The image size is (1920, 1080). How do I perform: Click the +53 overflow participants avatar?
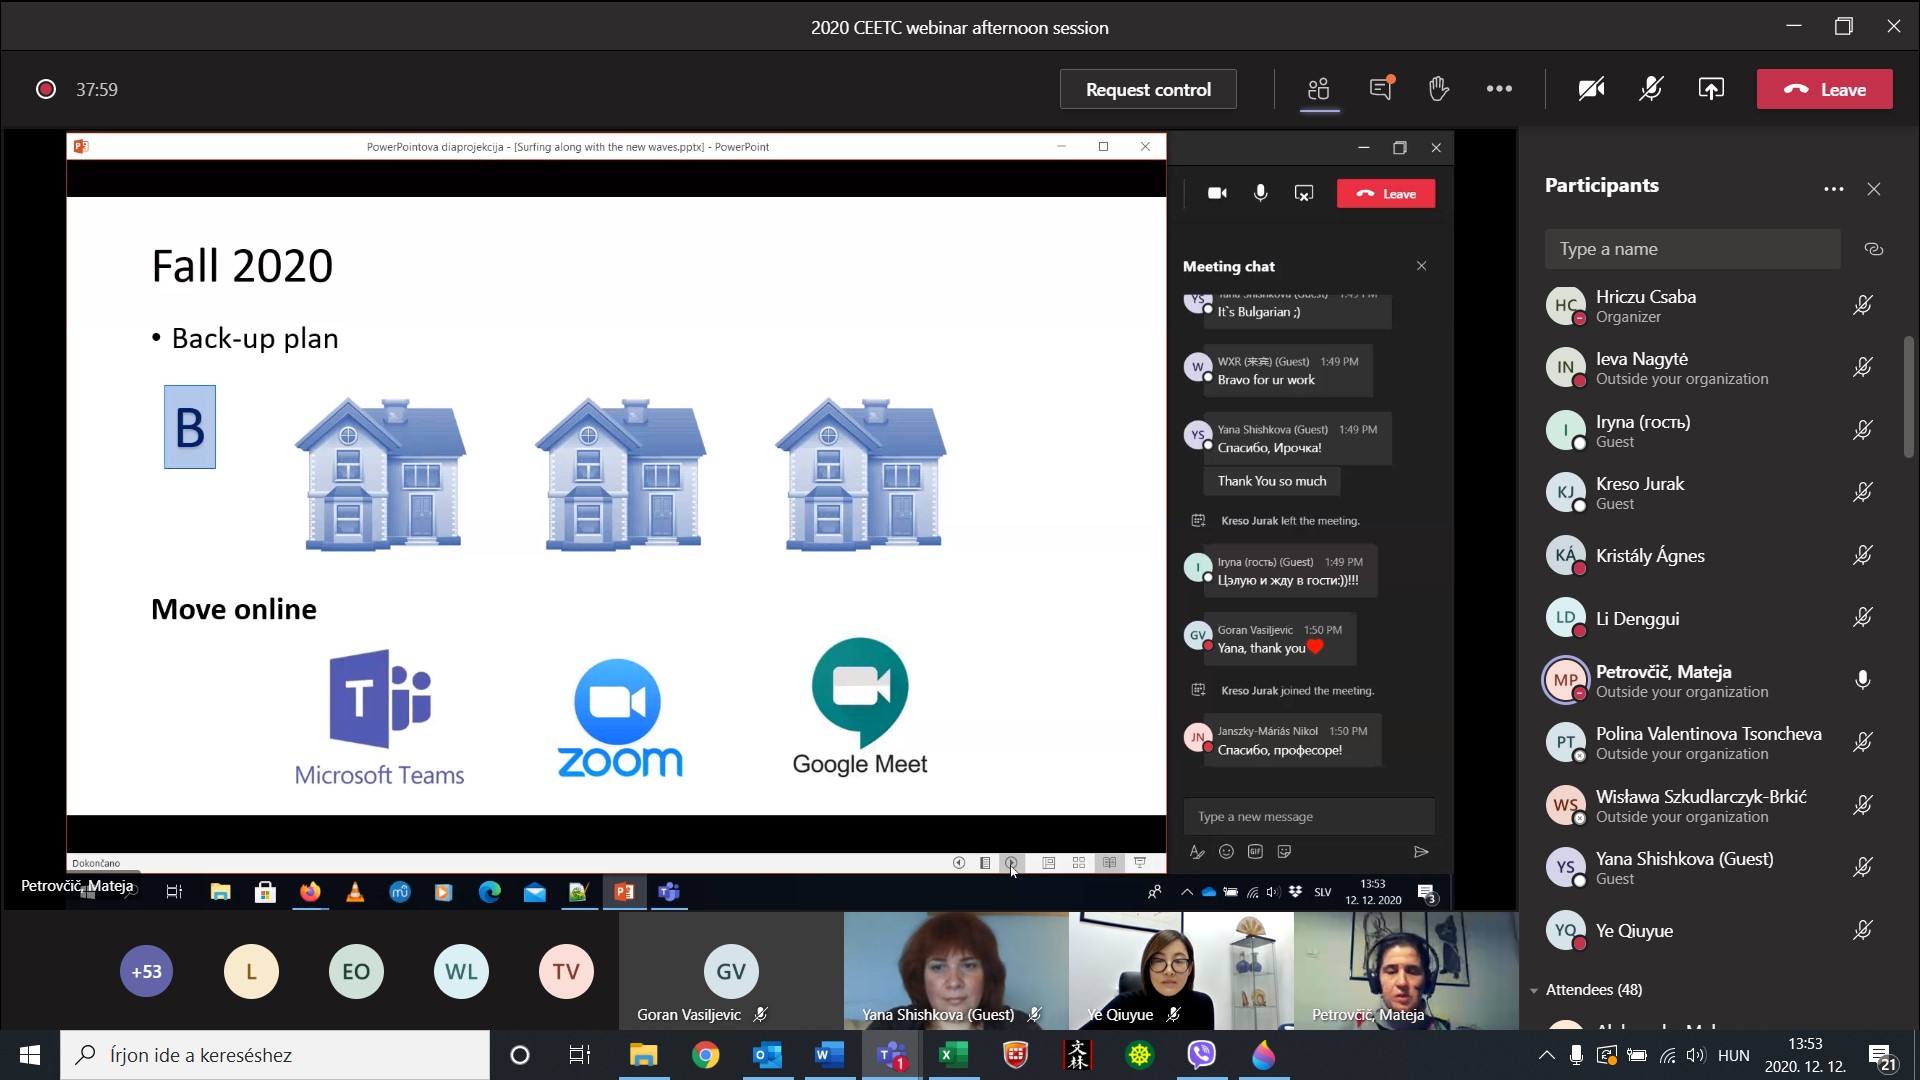tap(147, 971)
